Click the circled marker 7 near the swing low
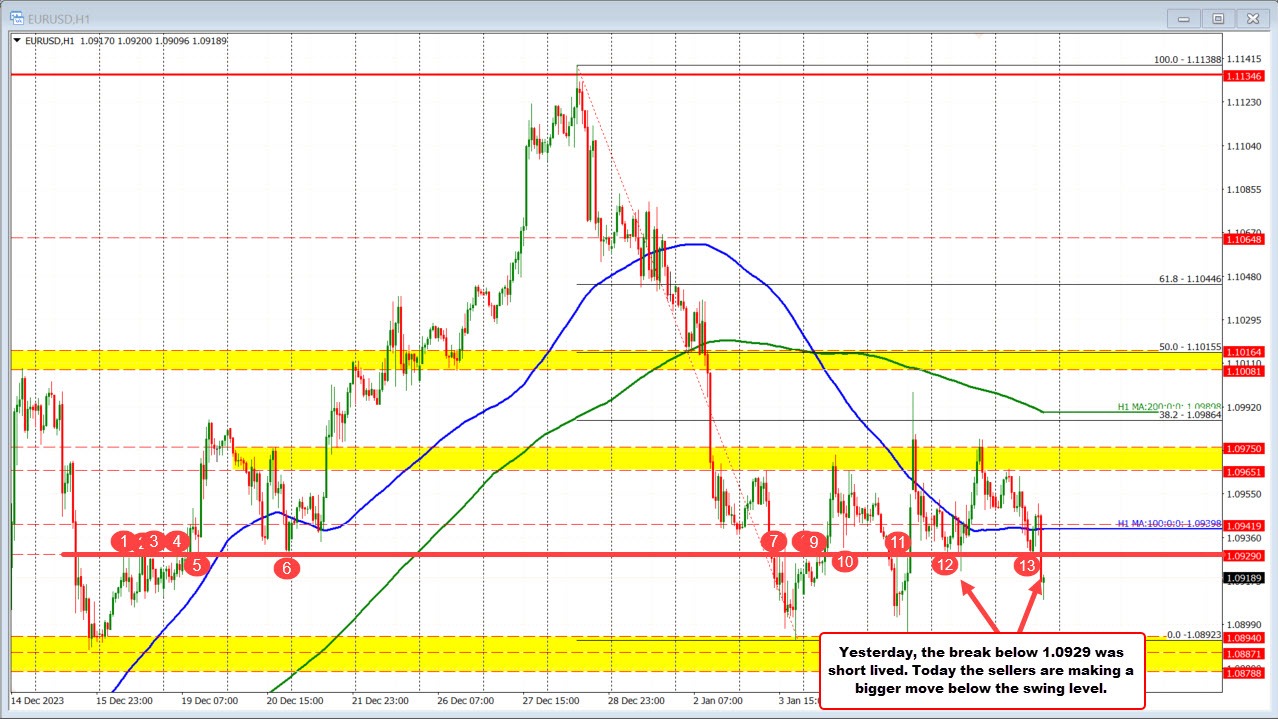Viewport: 1278px width, 719px height. pos(772,542)
